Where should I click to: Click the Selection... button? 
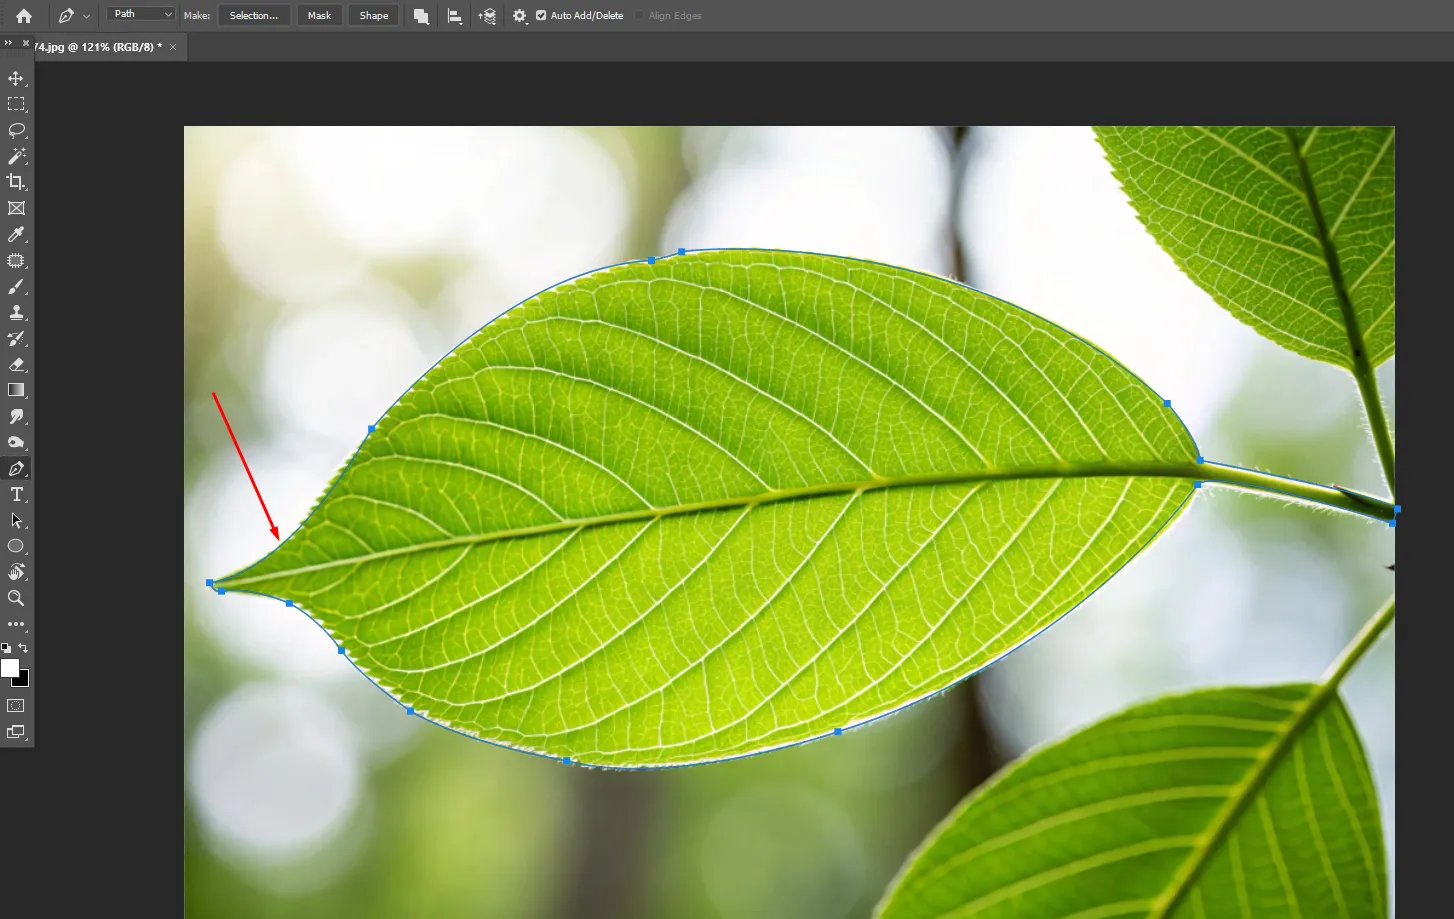click(x=254, y=16)
